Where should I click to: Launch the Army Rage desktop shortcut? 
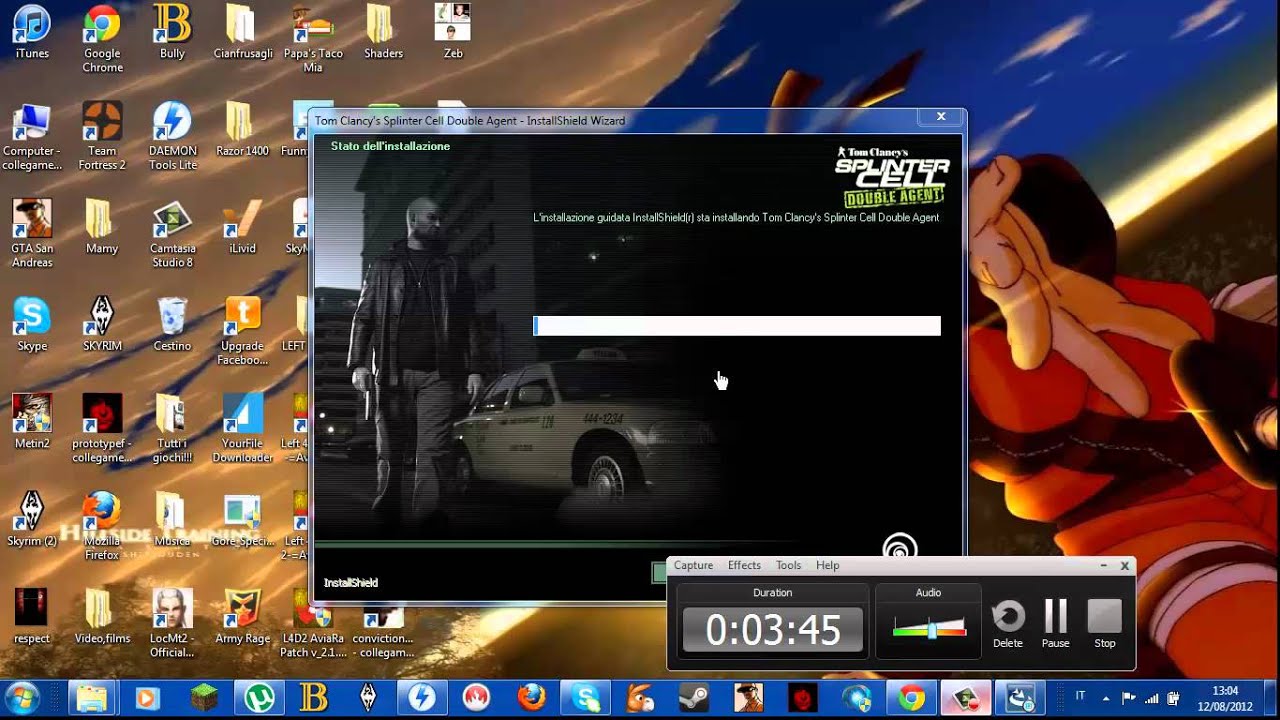click(242, 616)
